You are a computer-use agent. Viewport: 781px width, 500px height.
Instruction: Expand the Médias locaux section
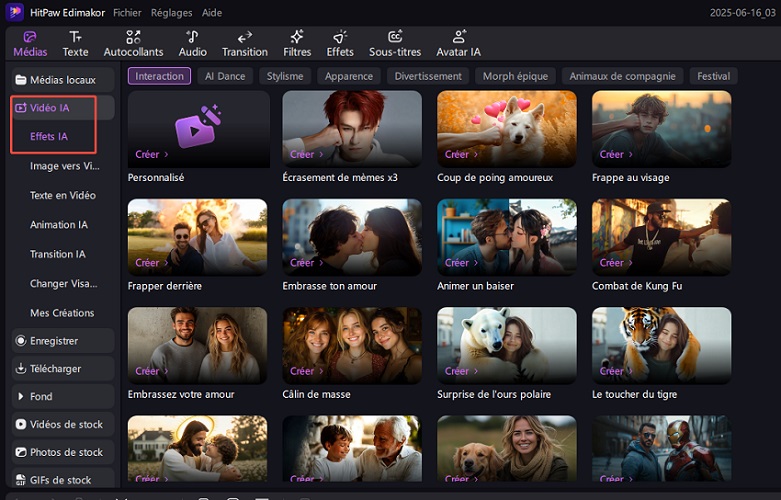(62, 79)
